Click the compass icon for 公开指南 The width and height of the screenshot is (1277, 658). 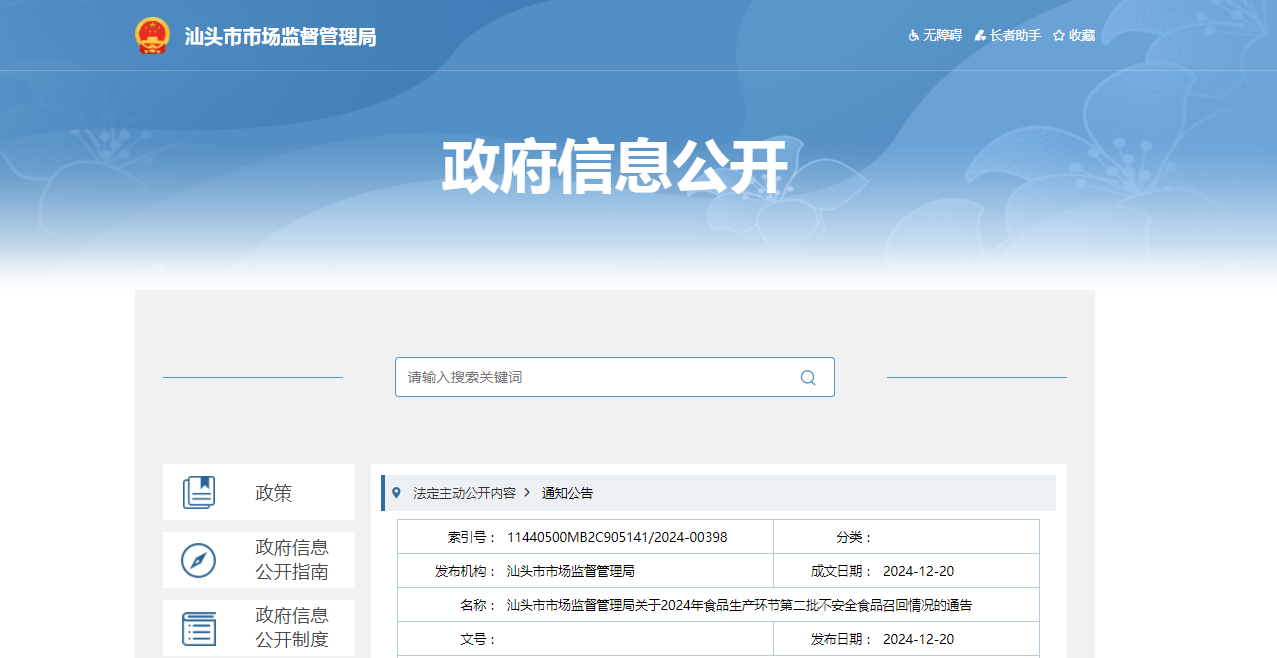(x=199, y=560)
